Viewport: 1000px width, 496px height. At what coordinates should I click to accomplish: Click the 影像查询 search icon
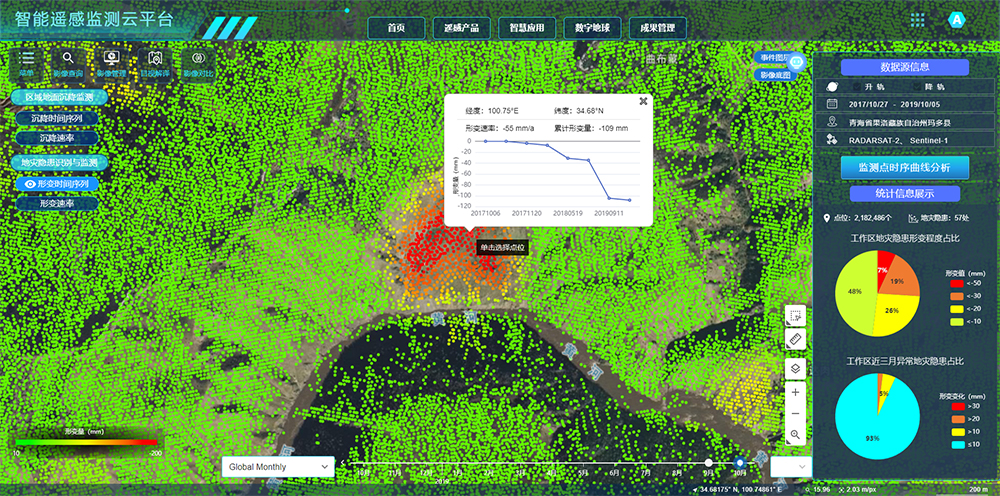click(68, 60)
